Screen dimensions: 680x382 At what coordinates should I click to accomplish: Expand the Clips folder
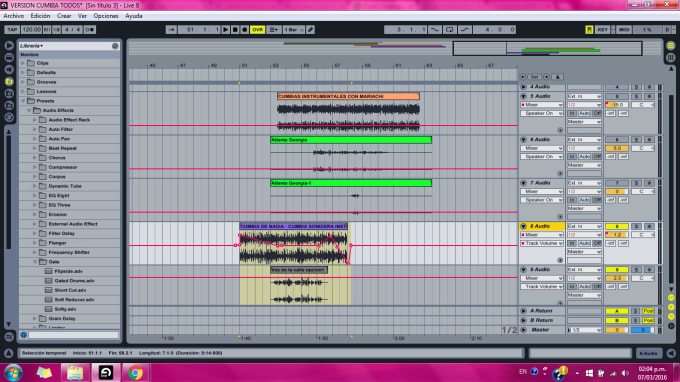(23, 63)
